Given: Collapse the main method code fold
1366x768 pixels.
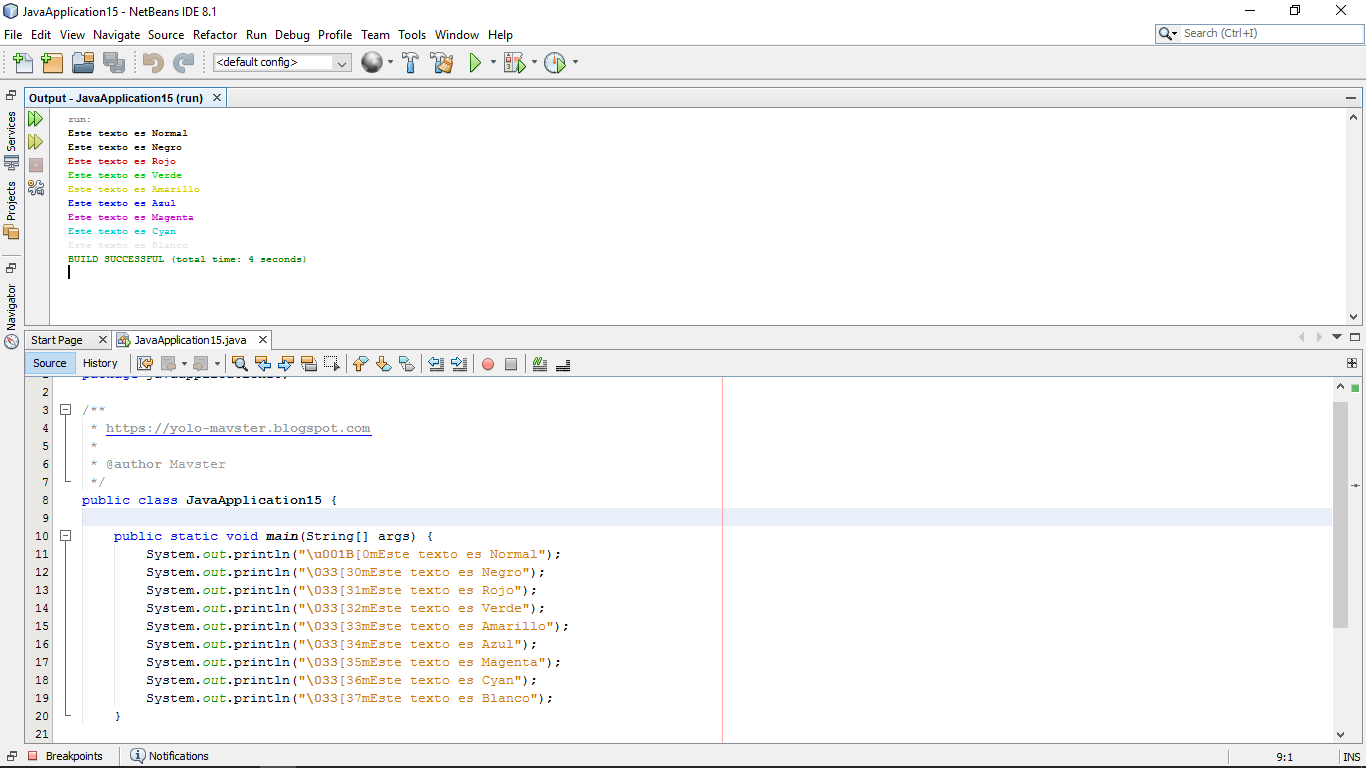Looking at the screenshot, I should pos(66,536).
